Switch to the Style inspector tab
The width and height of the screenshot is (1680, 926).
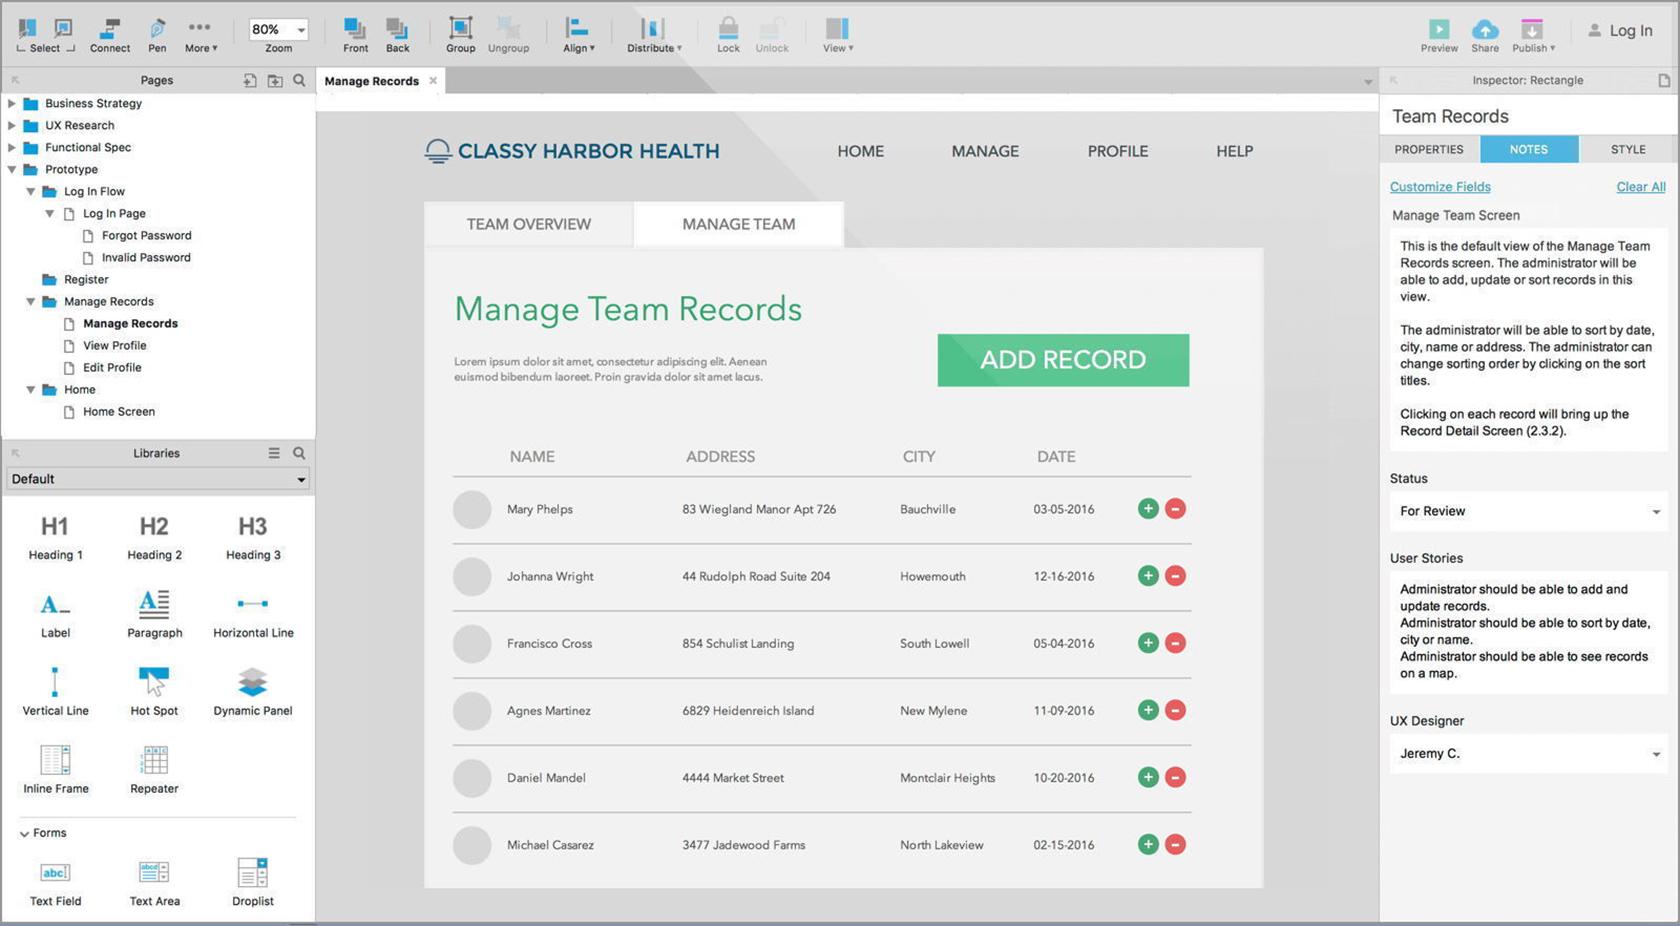1627,149
